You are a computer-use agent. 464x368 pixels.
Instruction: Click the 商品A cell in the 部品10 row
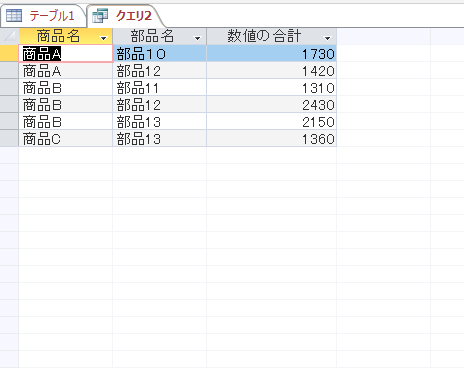tap(66, 53)
